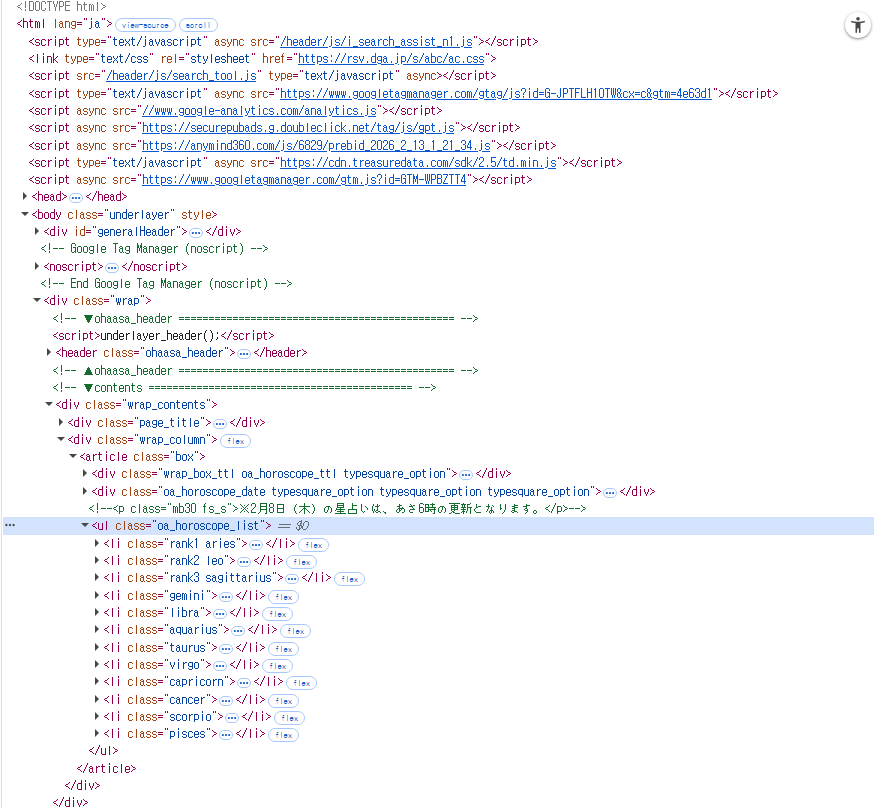Collapse the wrap_column div
The image size is (874, 808).
[x=61, y=439]
